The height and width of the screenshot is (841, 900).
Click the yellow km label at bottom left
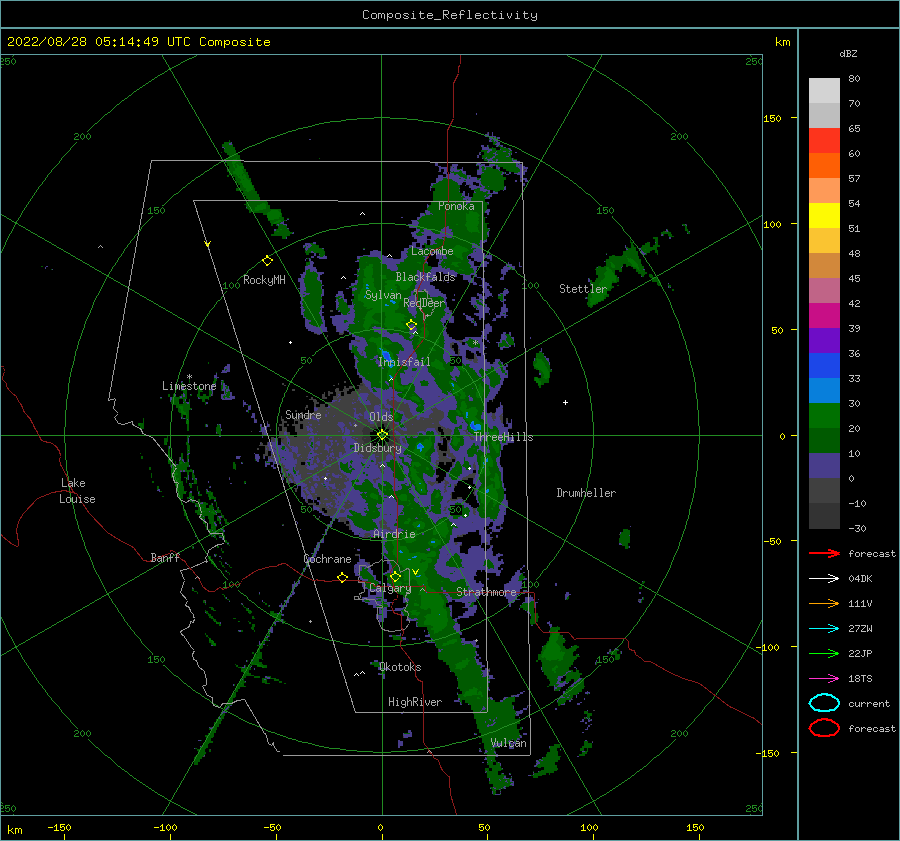coord(14,830)
